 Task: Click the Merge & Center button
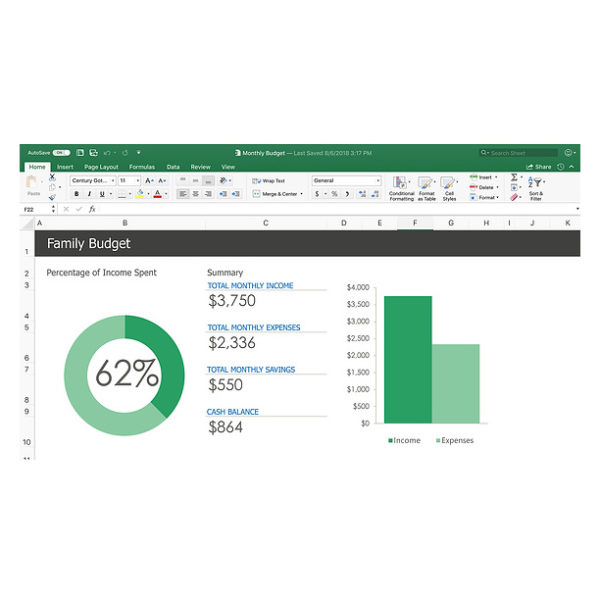276,194
